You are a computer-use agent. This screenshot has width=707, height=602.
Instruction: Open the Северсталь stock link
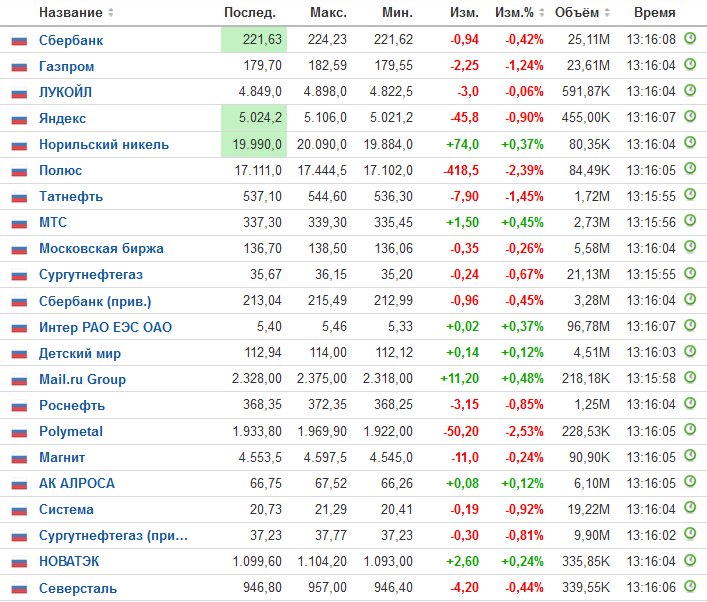point(78,588)
